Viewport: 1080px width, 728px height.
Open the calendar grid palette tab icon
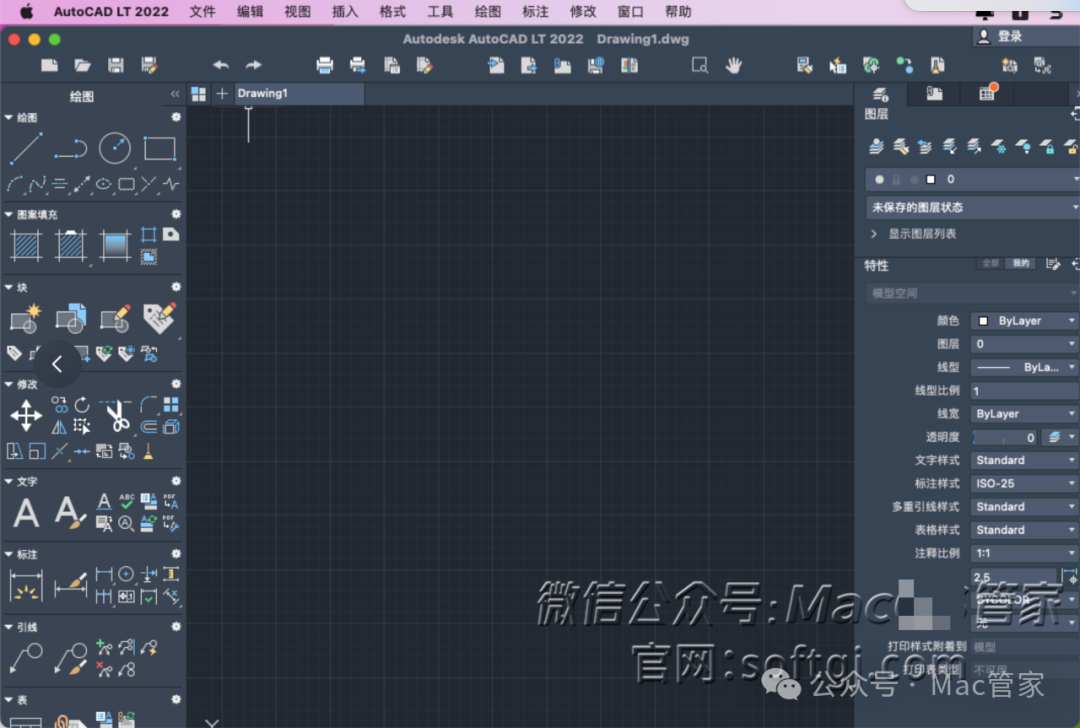988,93
